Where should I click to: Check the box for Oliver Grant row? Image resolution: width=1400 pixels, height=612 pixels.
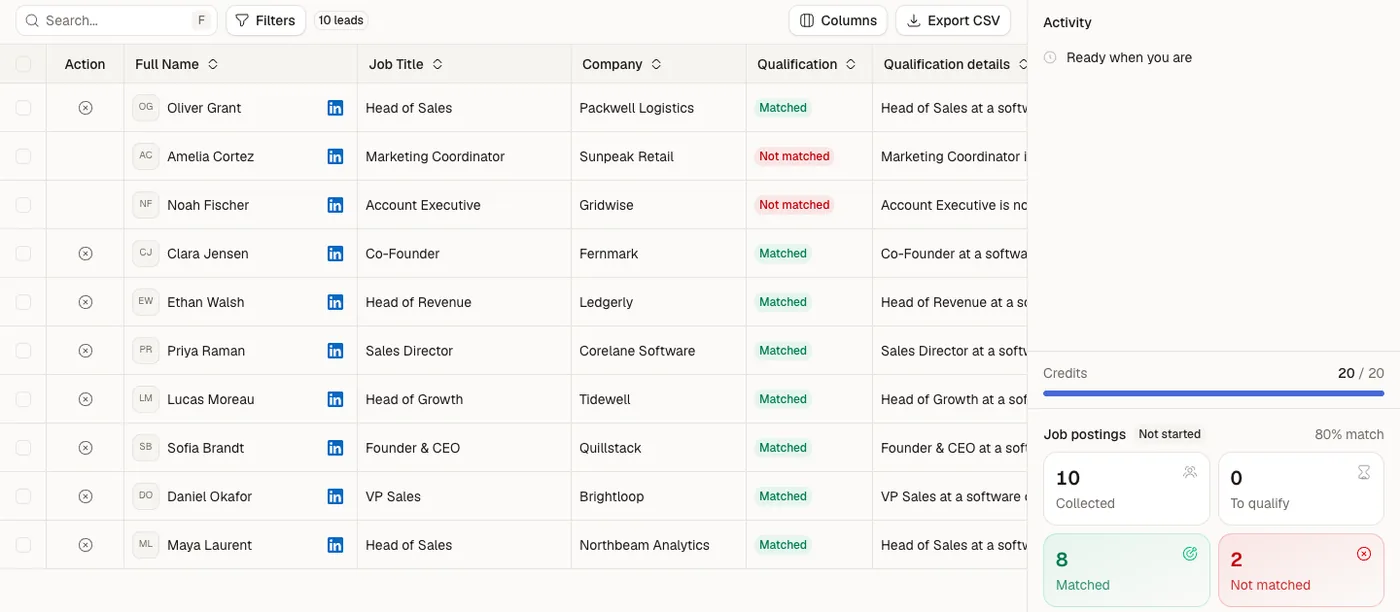(x=23, y=108)
